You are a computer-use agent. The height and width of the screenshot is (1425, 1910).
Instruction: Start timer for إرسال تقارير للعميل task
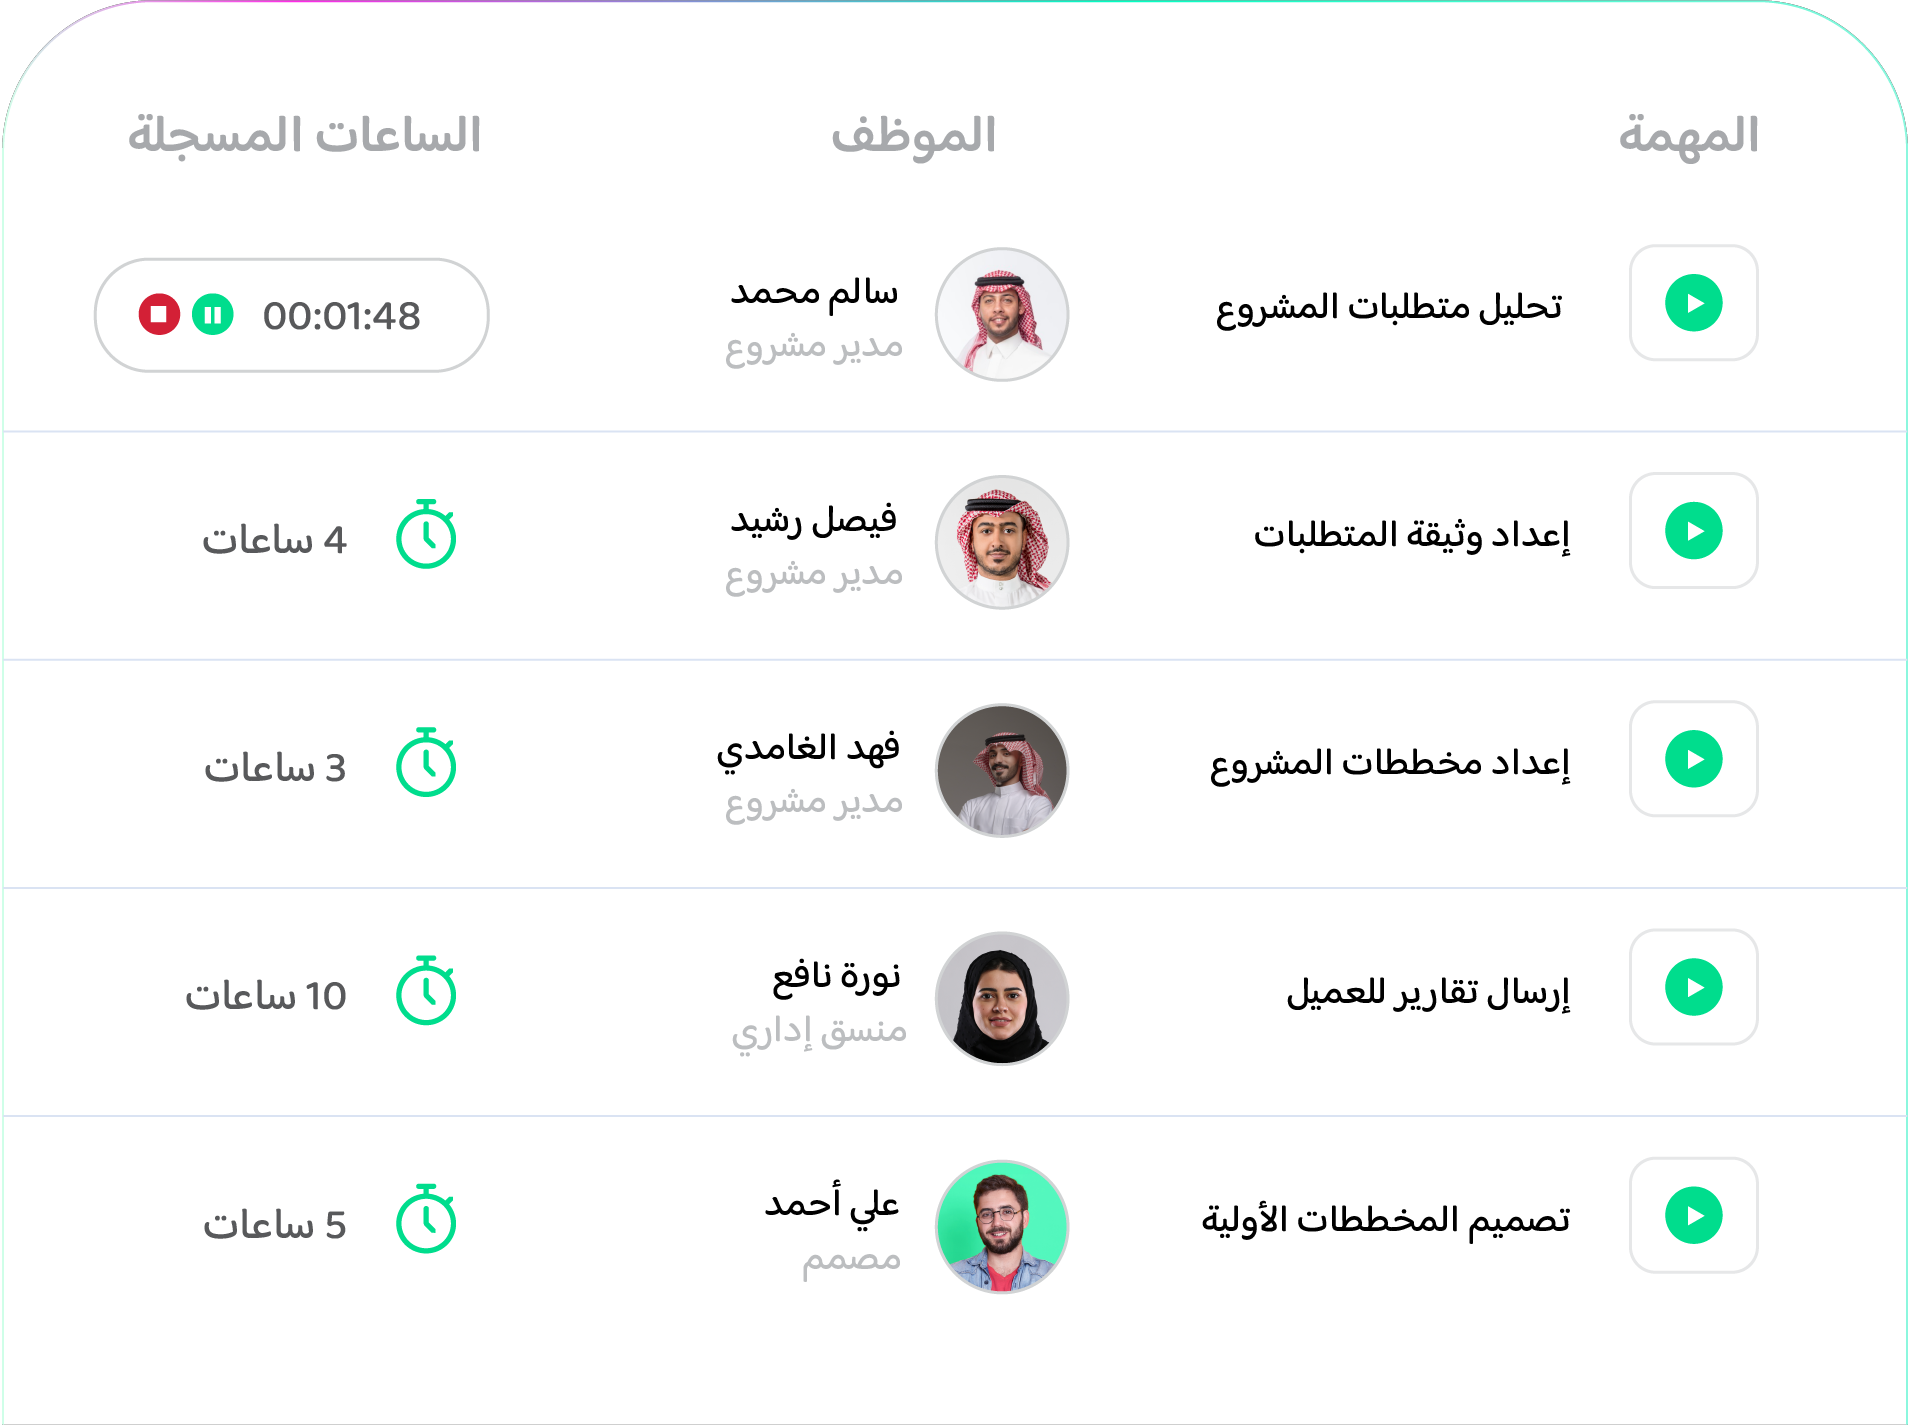click(1693, 987)
